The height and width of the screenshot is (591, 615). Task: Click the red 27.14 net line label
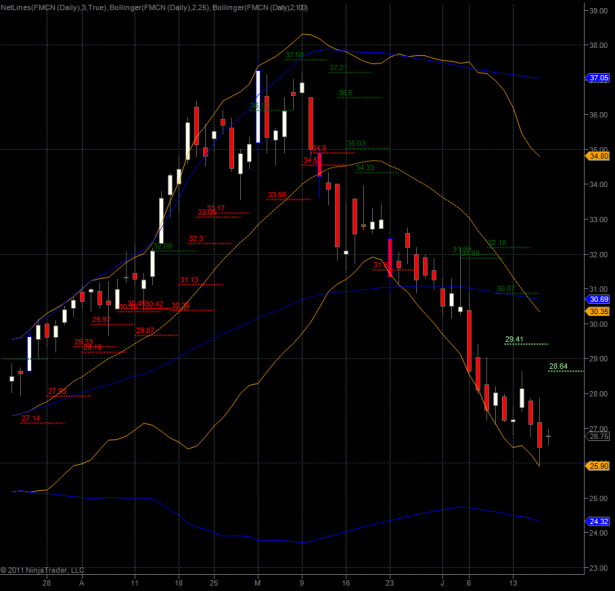pos(31,418)
